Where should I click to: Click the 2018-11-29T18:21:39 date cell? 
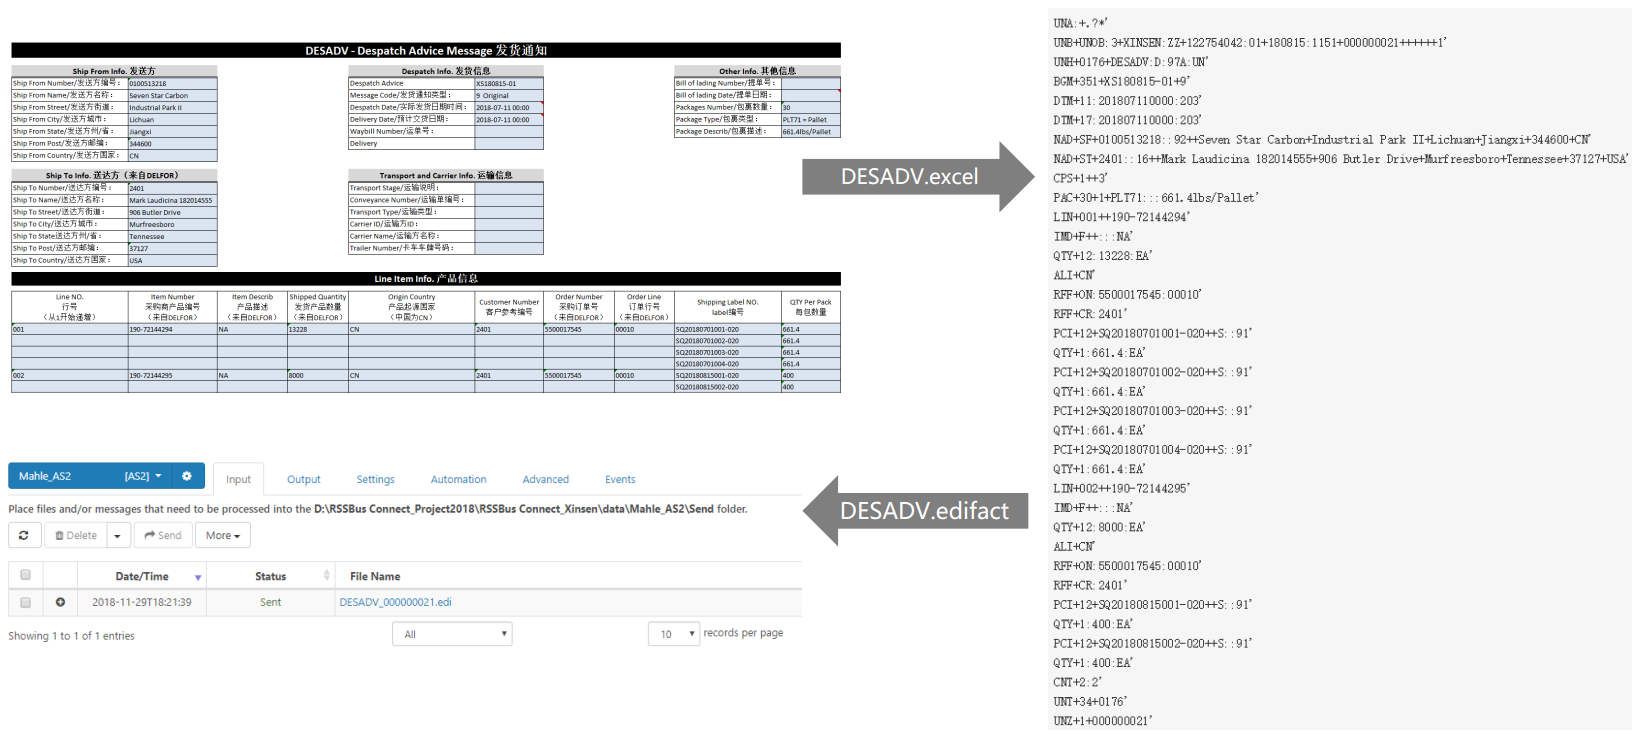(142, 602)
